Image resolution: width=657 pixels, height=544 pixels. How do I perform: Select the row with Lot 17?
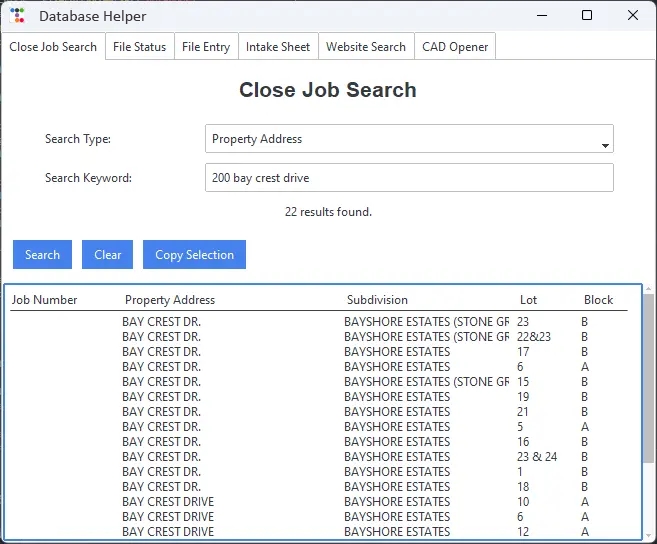318,352
